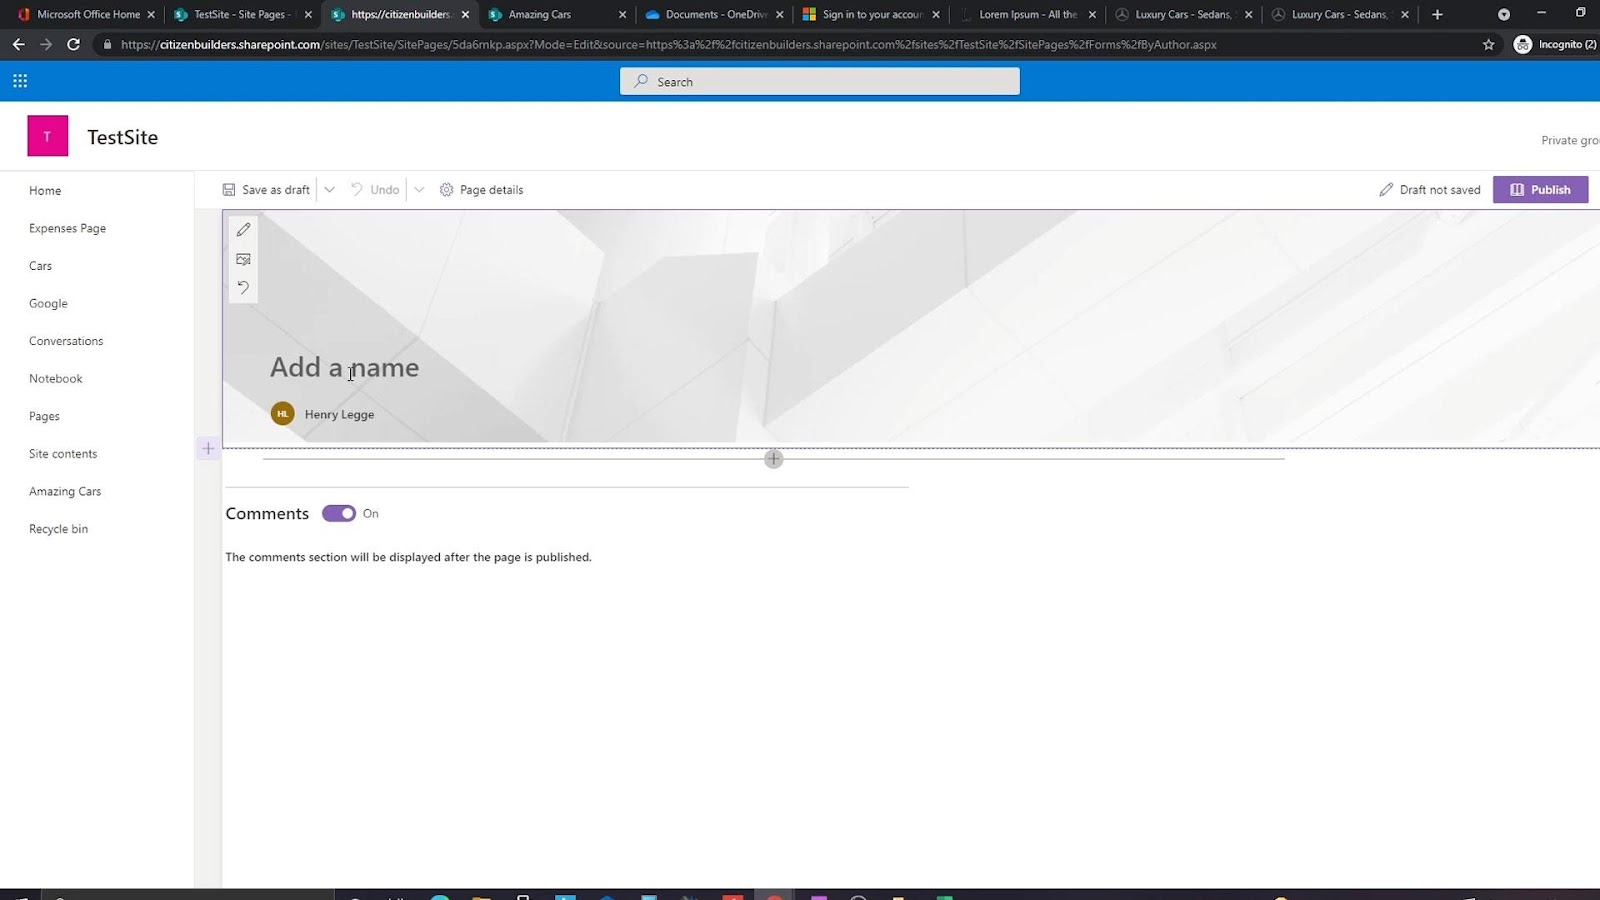Expand the Save as draft dropdown arrow

tap(329, 190)
